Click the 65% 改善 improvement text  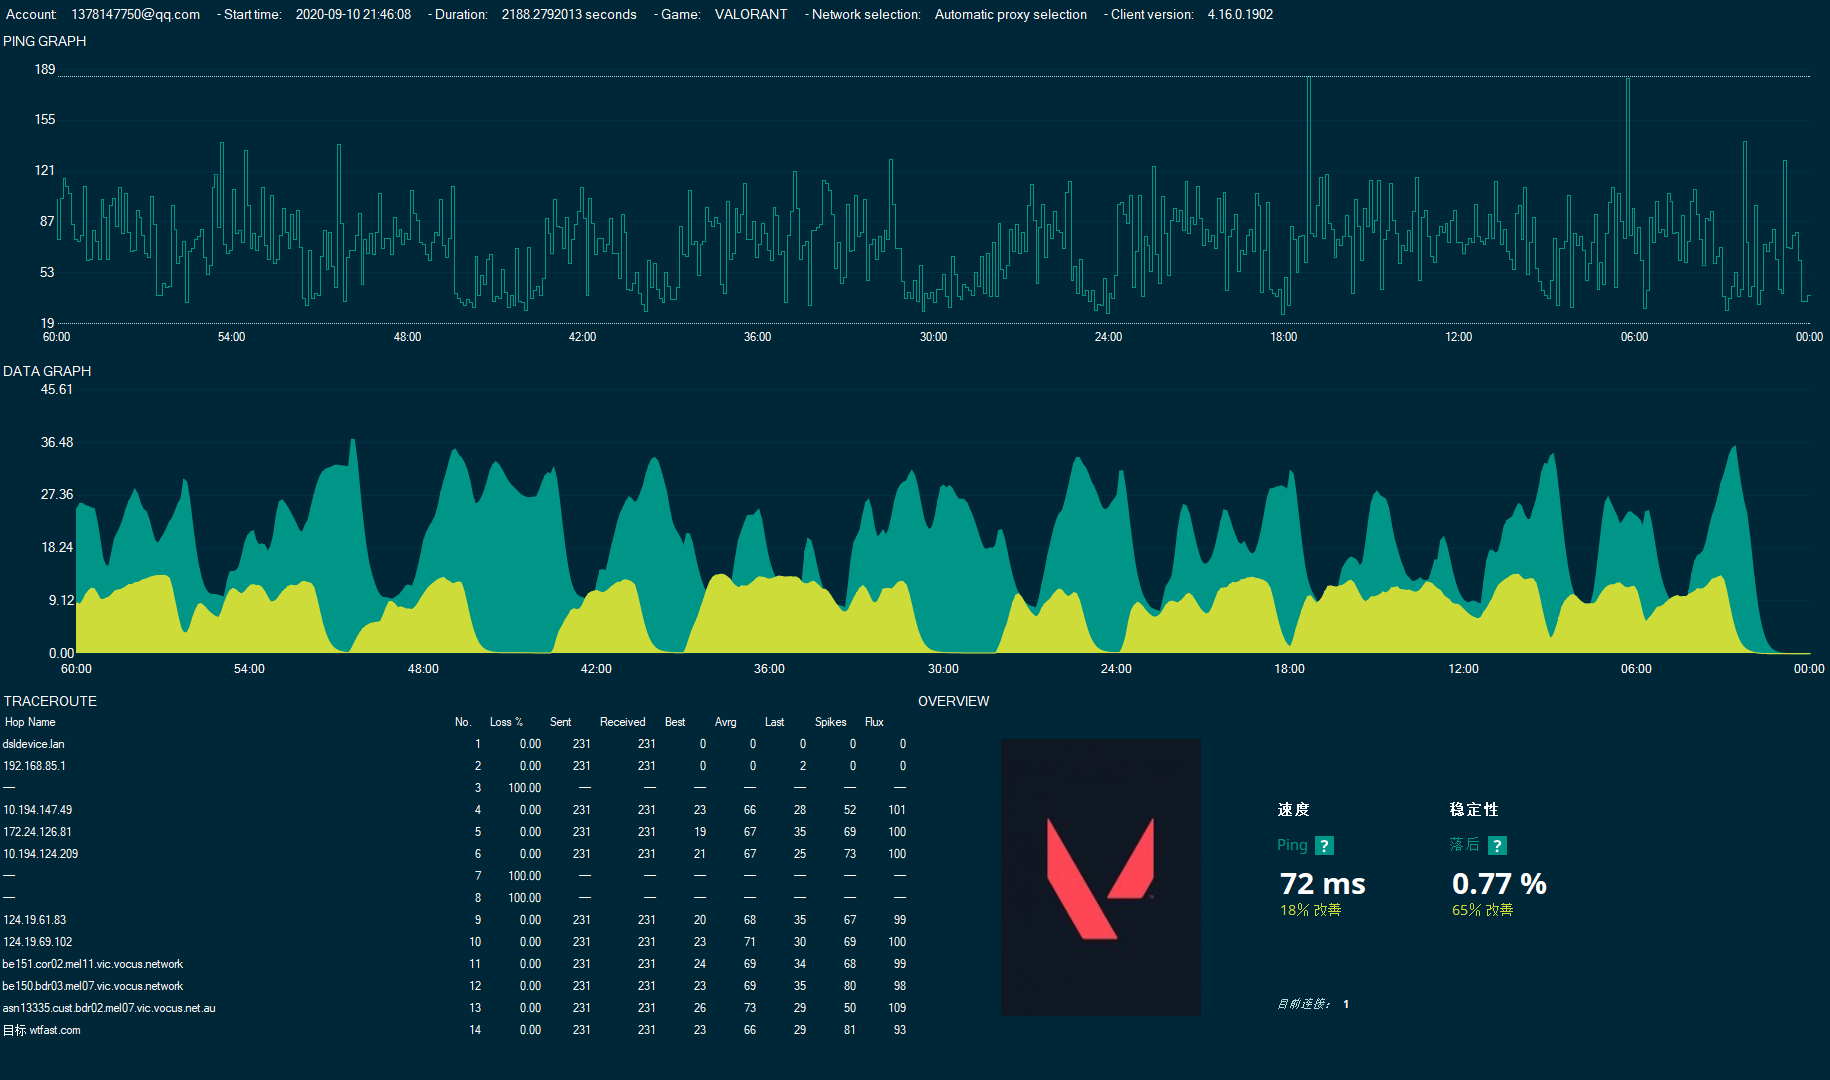point(1482,910)
